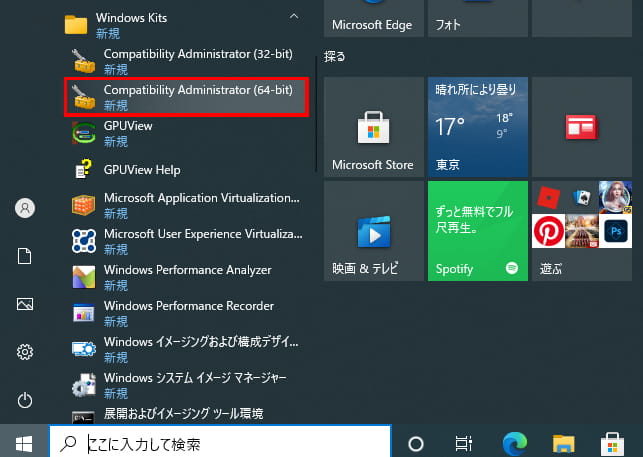643x457 pixels.
Task: Open the GPUView Help icon
Action: (x=83, y=169)
